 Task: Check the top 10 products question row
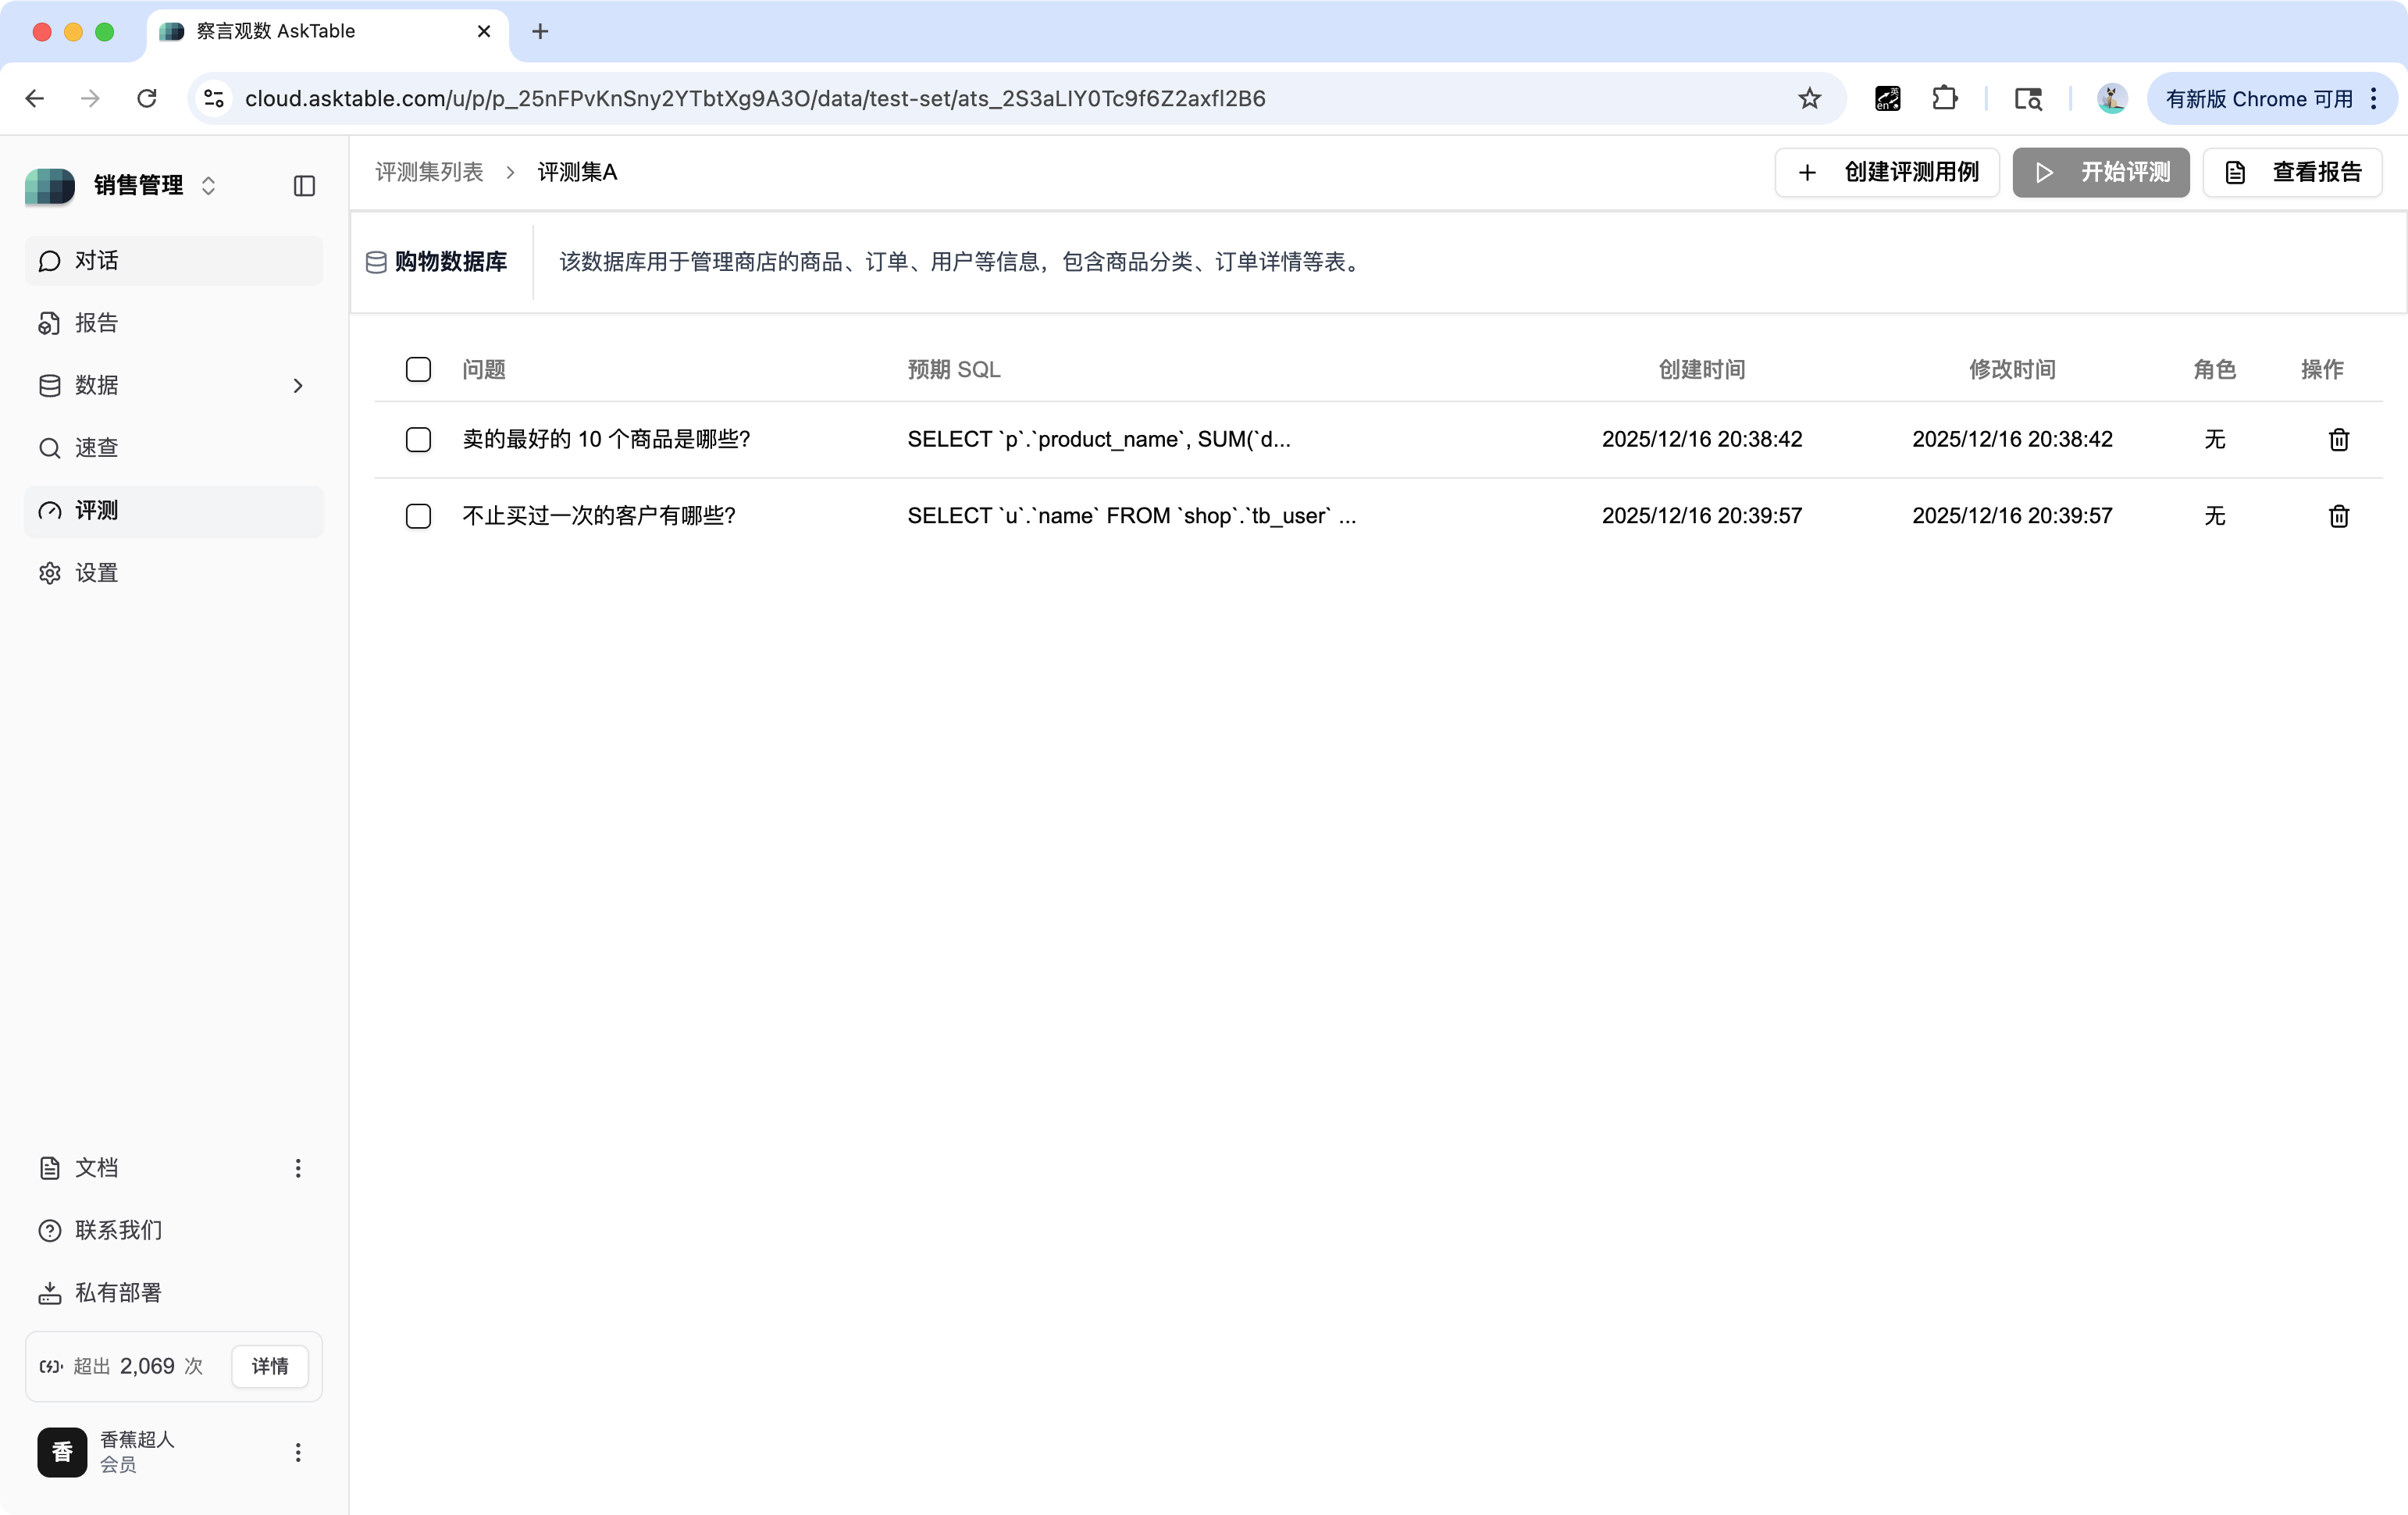(418, 440)
